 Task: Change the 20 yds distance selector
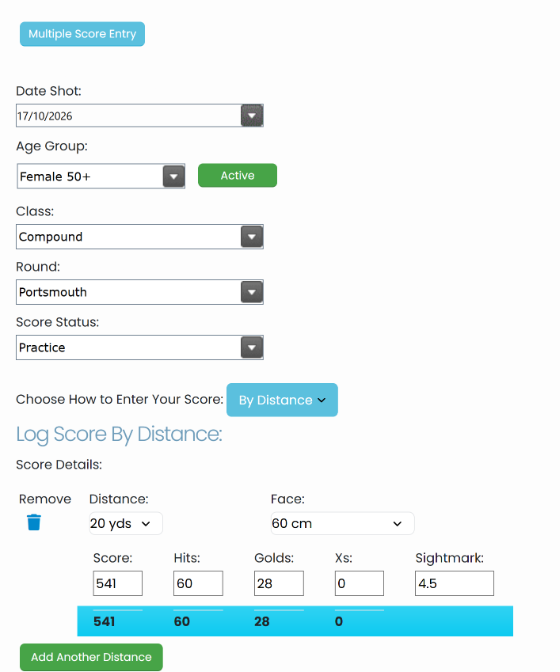pos(126,523)
